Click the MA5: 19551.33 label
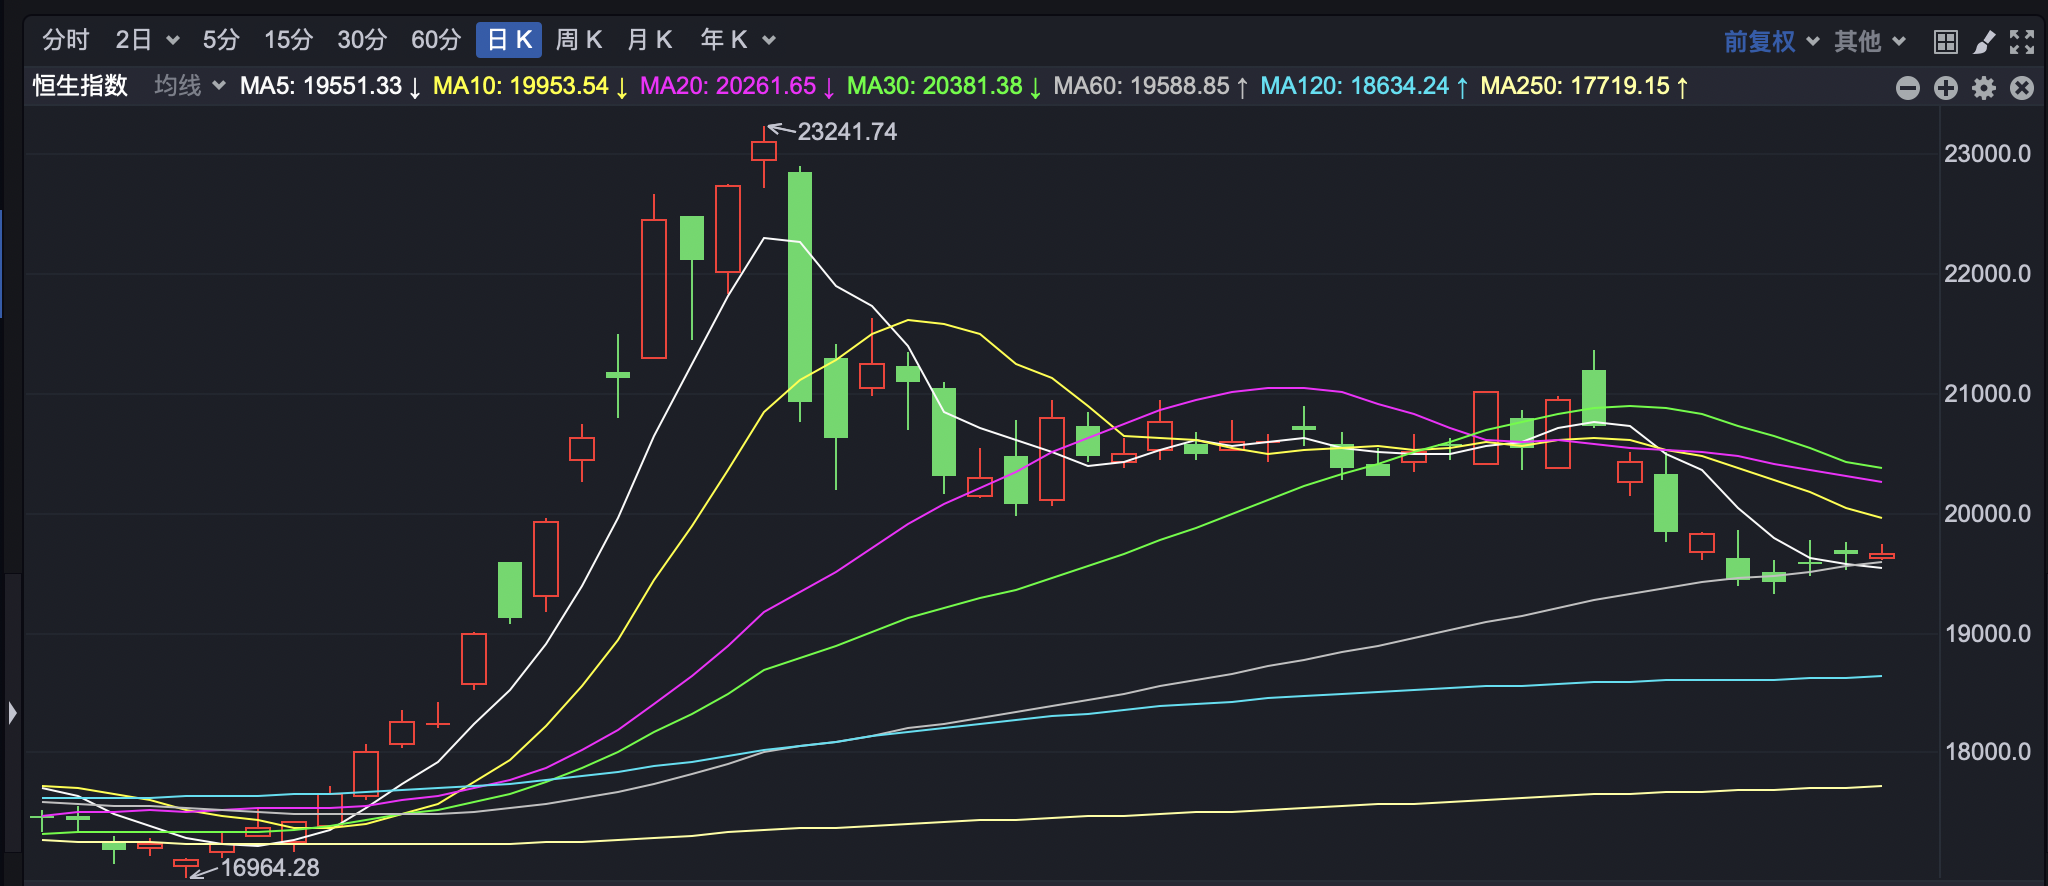 pos(330,86)
